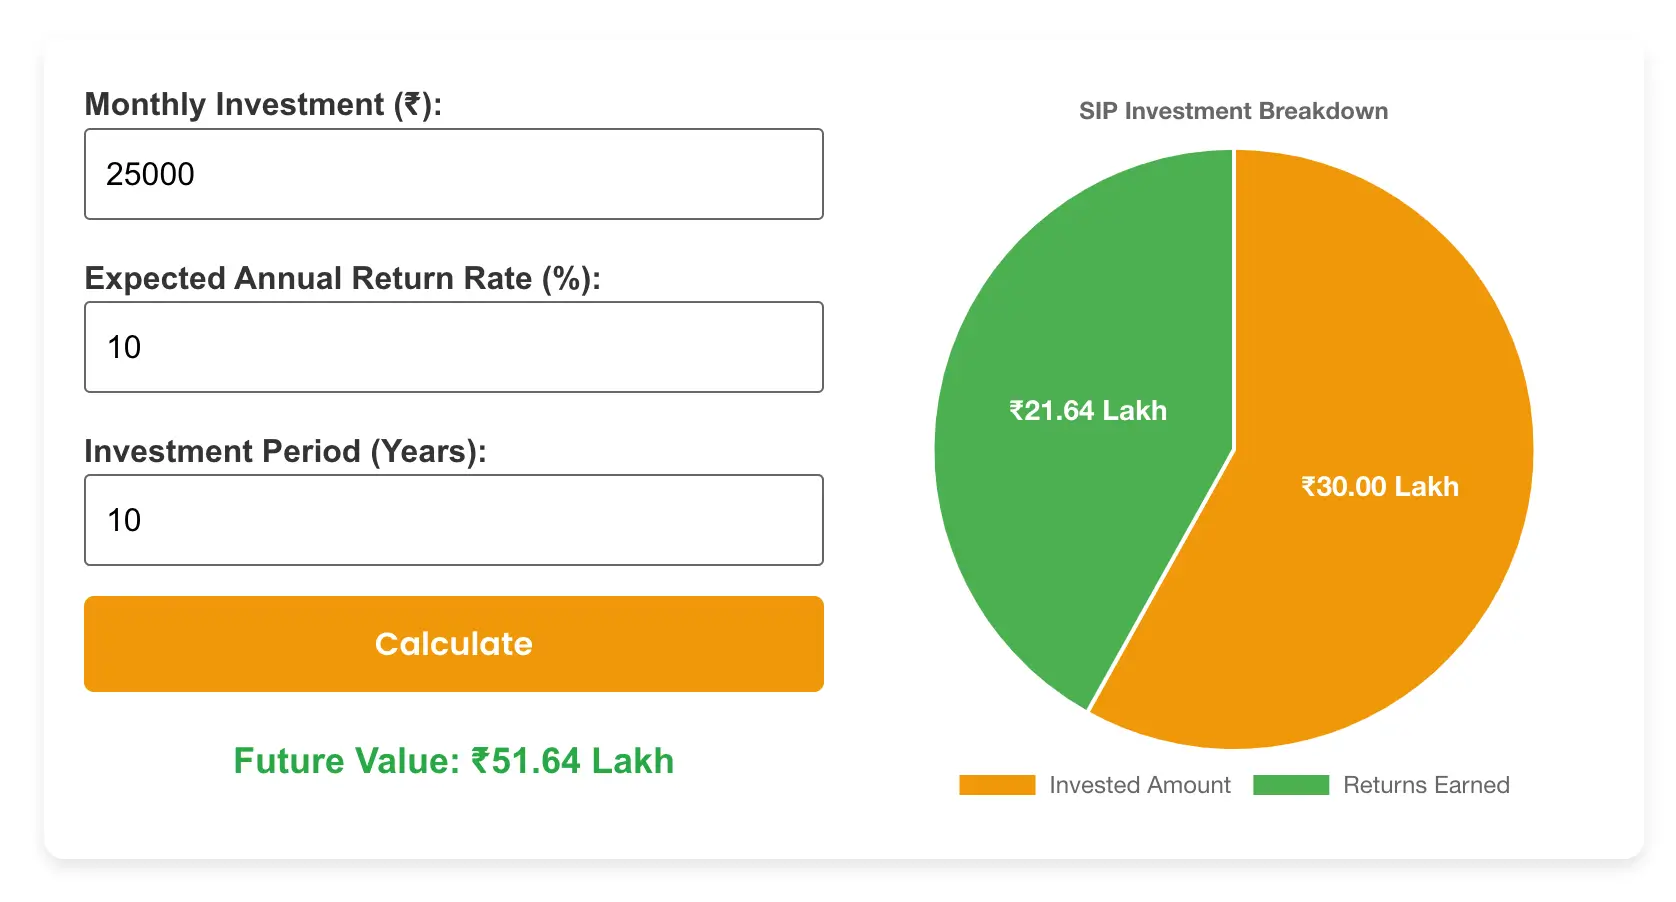
Task: Click the Investment Period (Years) label
Action: pos(286,451)
